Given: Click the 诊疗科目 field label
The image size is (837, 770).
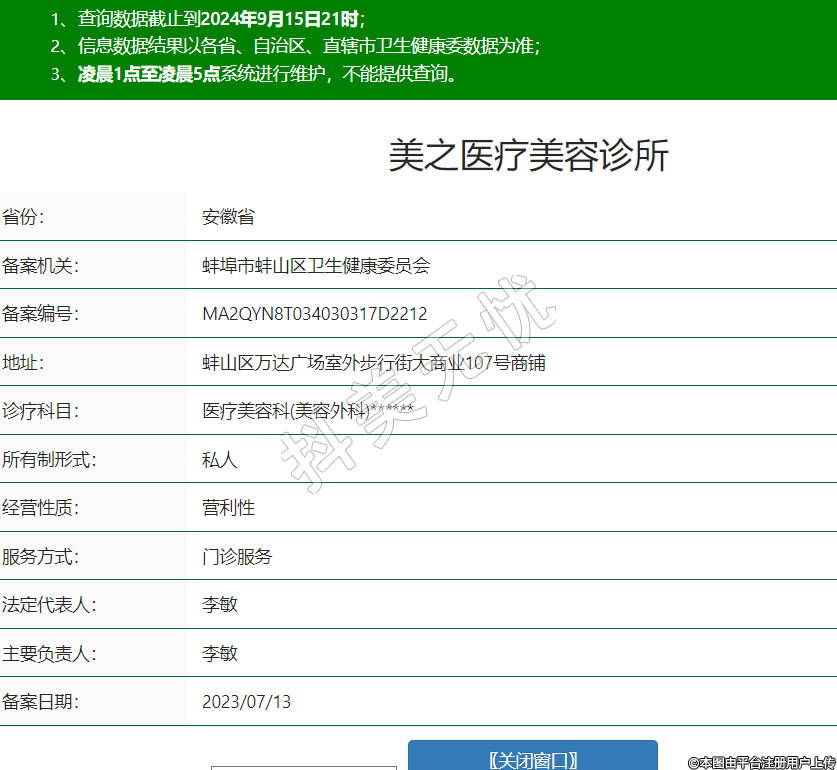Looking at the screenshot, I should 40,411.
